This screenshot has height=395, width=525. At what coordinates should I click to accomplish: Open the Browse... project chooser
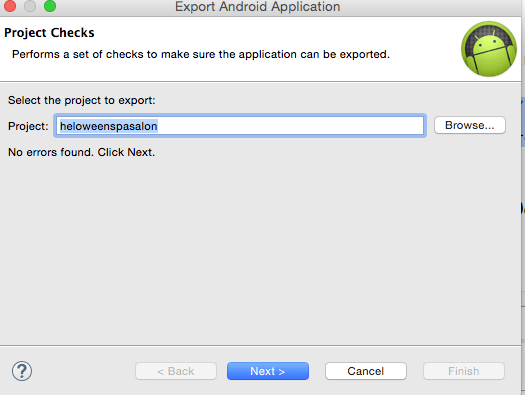click(469, 125)
